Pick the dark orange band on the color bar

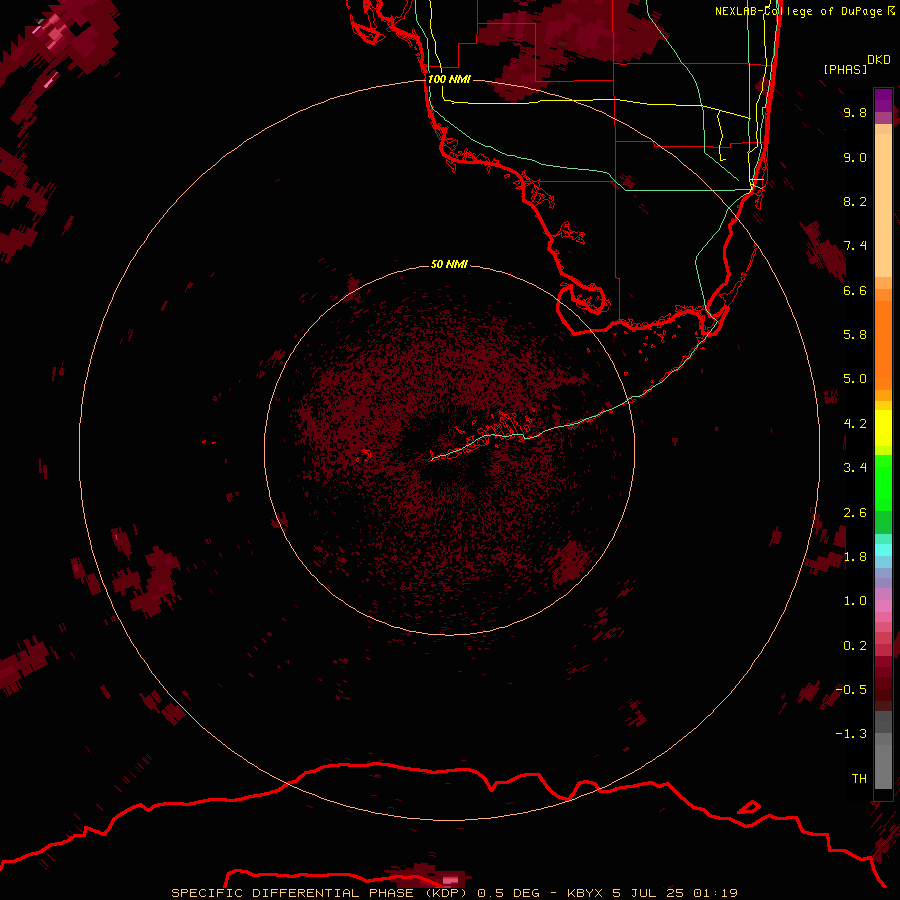click(883, 346)
